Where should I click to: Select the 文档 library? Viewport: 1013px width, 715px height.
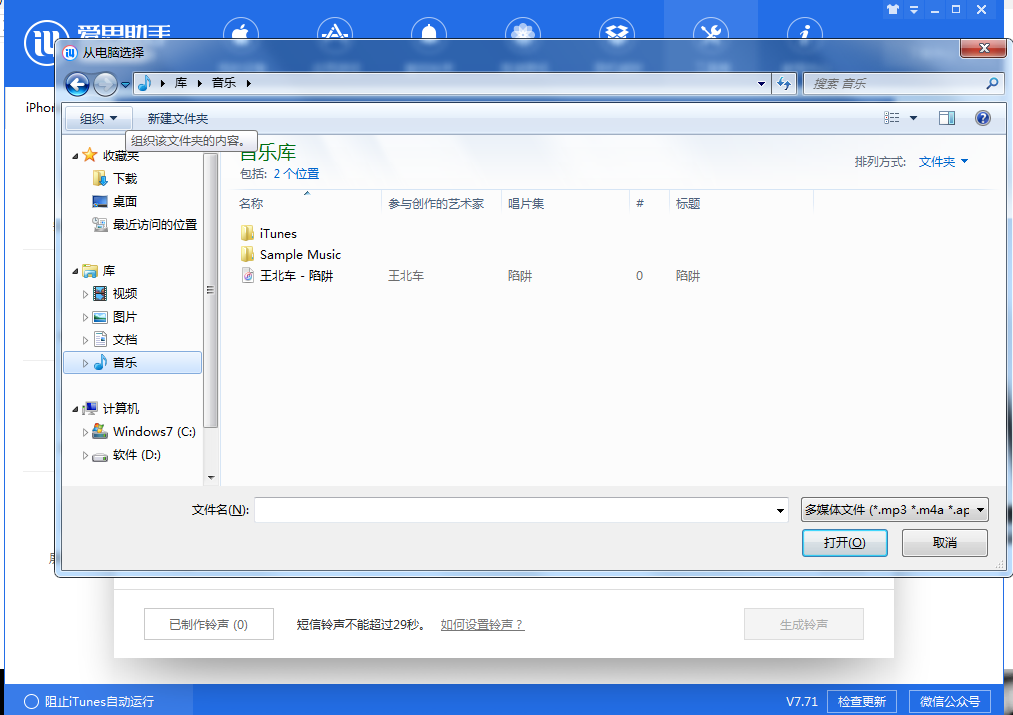click(125, 340)
